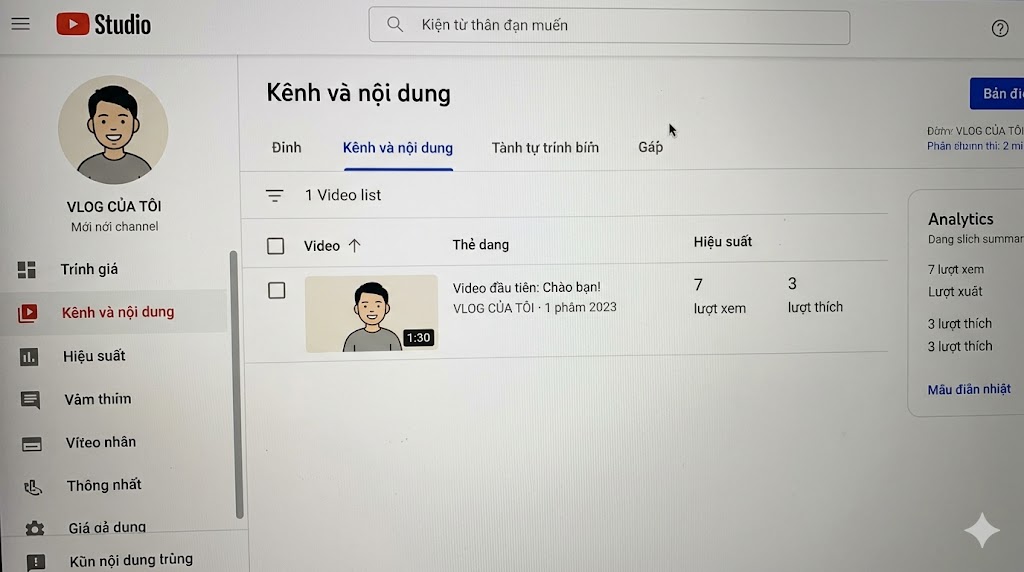Switch to the Kênh và nội dung tab
This screenshot has height=572, width=1024.
click(x=398, y=148)
